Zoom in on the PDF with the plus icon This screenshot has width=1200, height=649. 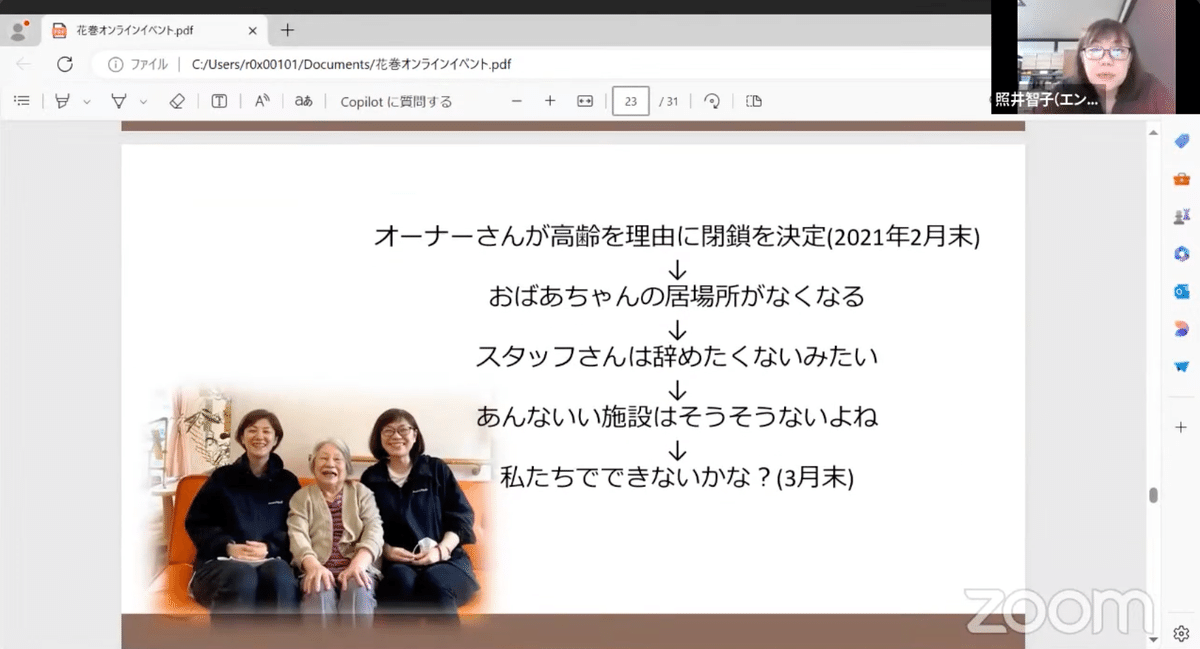[551, 101]
